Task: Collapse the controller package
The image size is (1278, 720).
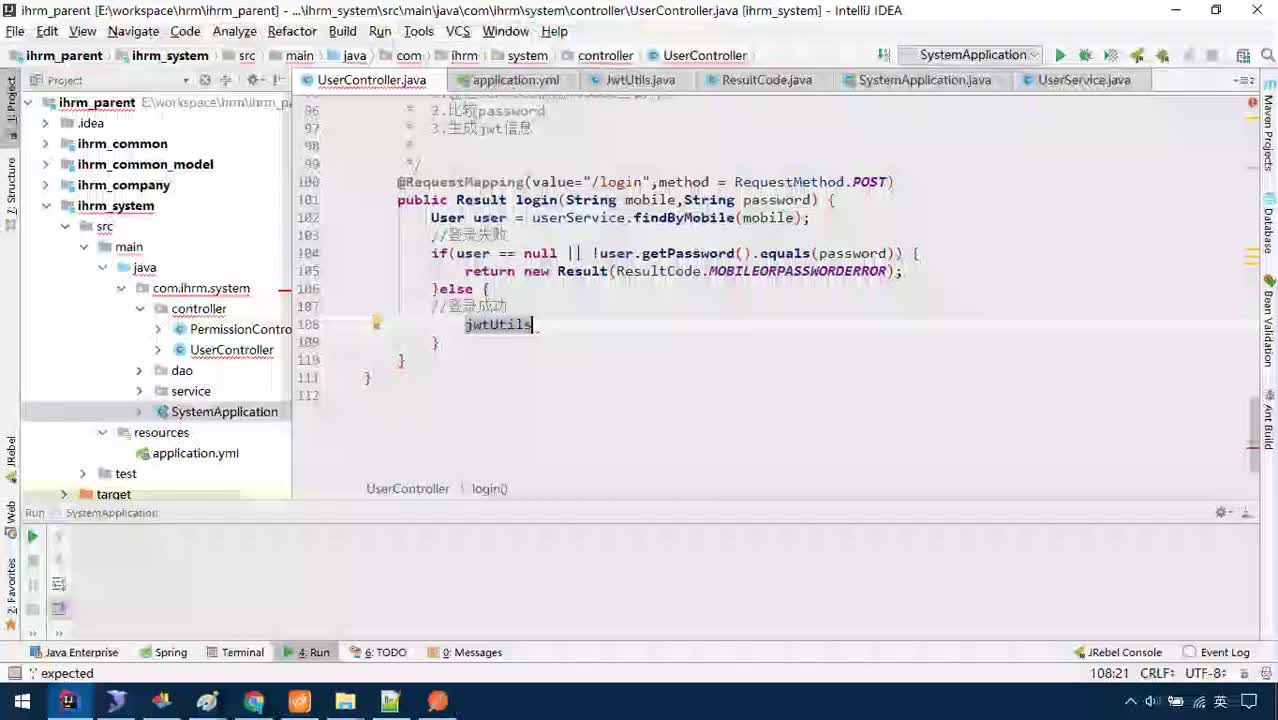Action: (140, 309)
